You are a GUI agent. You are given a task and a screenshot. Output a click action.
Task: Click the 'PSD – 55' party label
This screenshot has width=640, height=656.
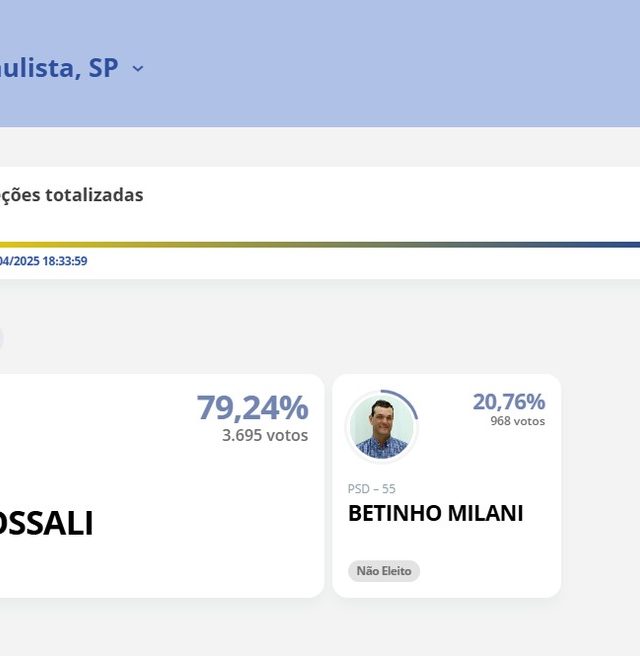(x=371, y=489)
